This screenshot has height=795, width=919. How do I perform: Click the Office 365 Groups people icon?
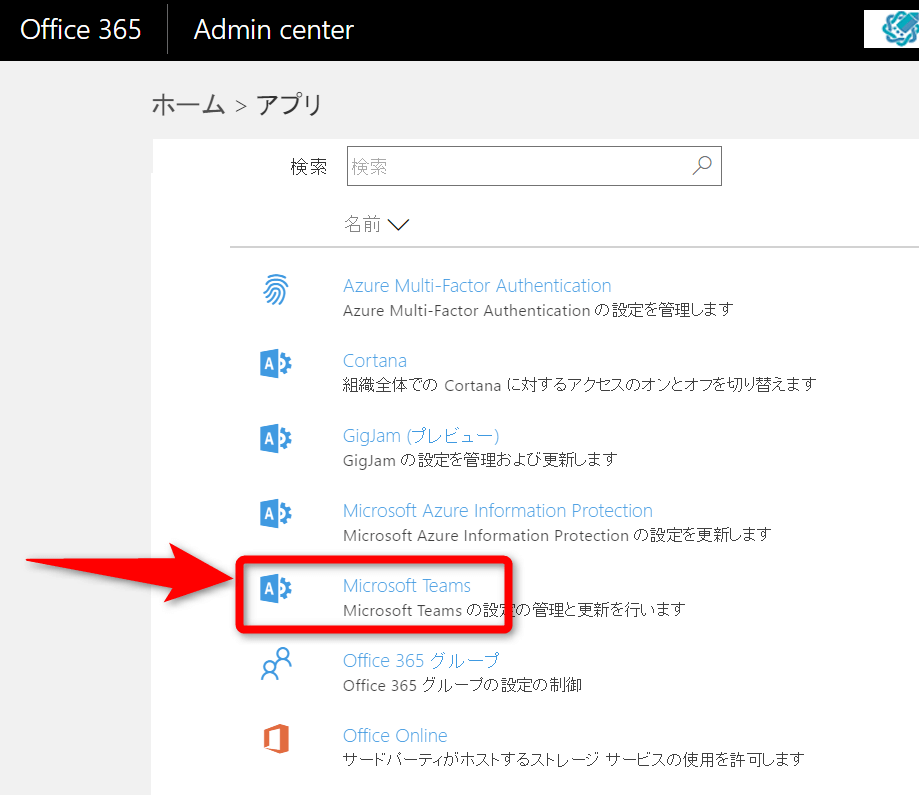coord(275,664)
